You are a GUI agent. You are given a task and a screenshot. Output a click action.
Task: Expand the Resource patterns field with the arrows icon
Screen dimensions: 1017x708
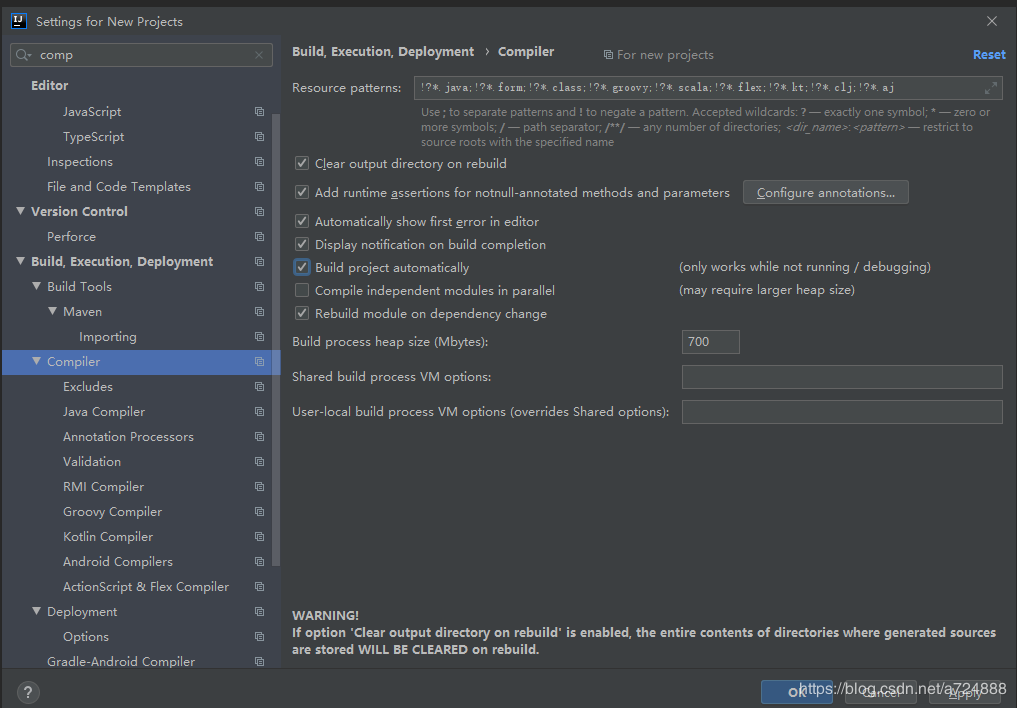(x=990, y=88)
